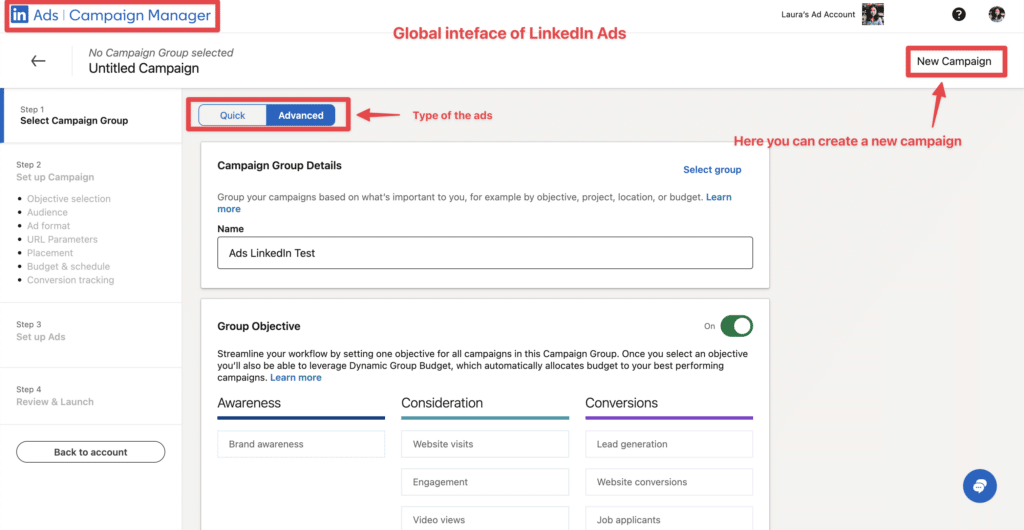Click the Select group link

(712, 170)
